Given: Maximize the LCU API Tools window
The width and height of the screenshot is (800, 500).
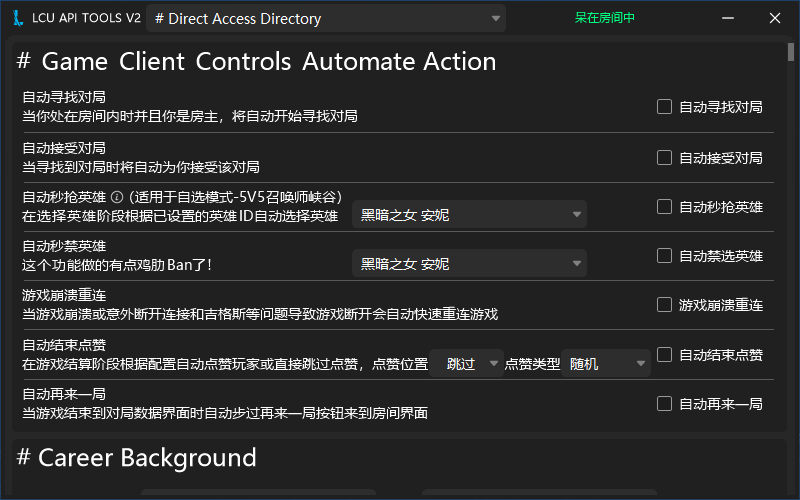Looking at the screenshot, I should point(729,18).
